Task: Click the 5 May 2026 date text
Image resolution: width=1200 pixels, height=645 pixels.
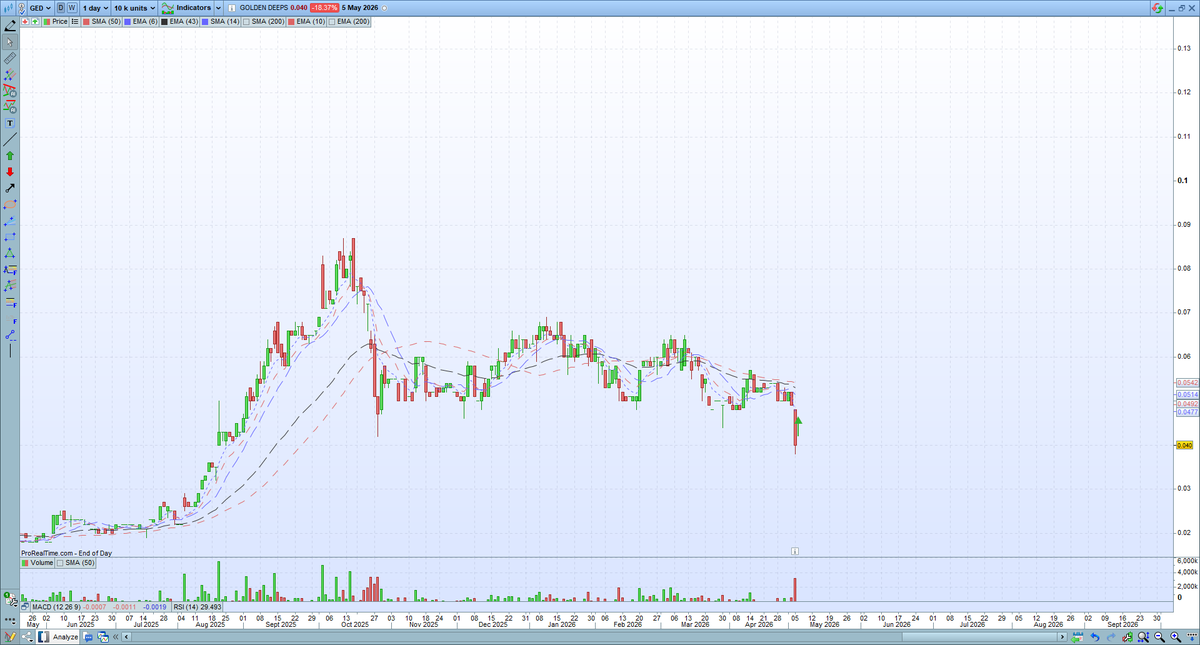Action: click(x=360, y=8)
